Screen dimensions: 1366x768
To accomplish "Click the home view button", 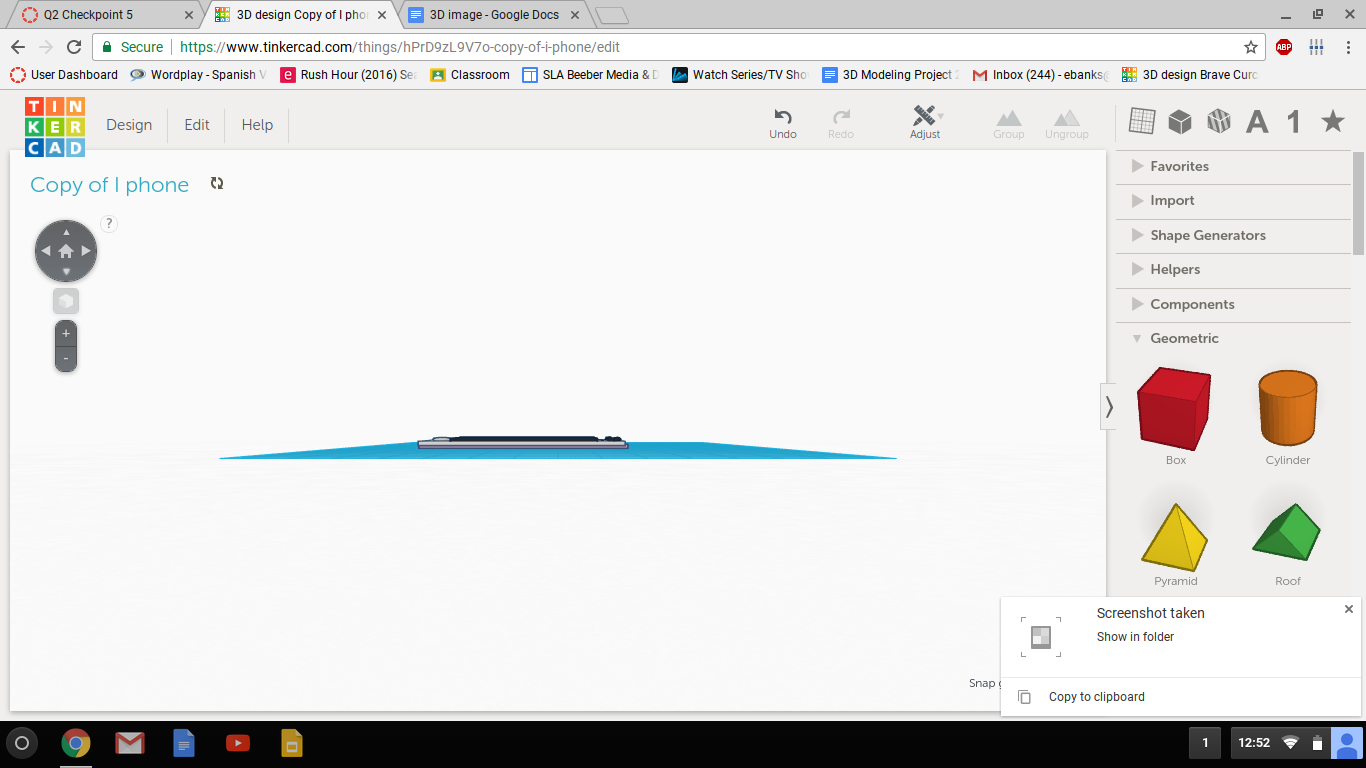I will [x=66, y=251].
